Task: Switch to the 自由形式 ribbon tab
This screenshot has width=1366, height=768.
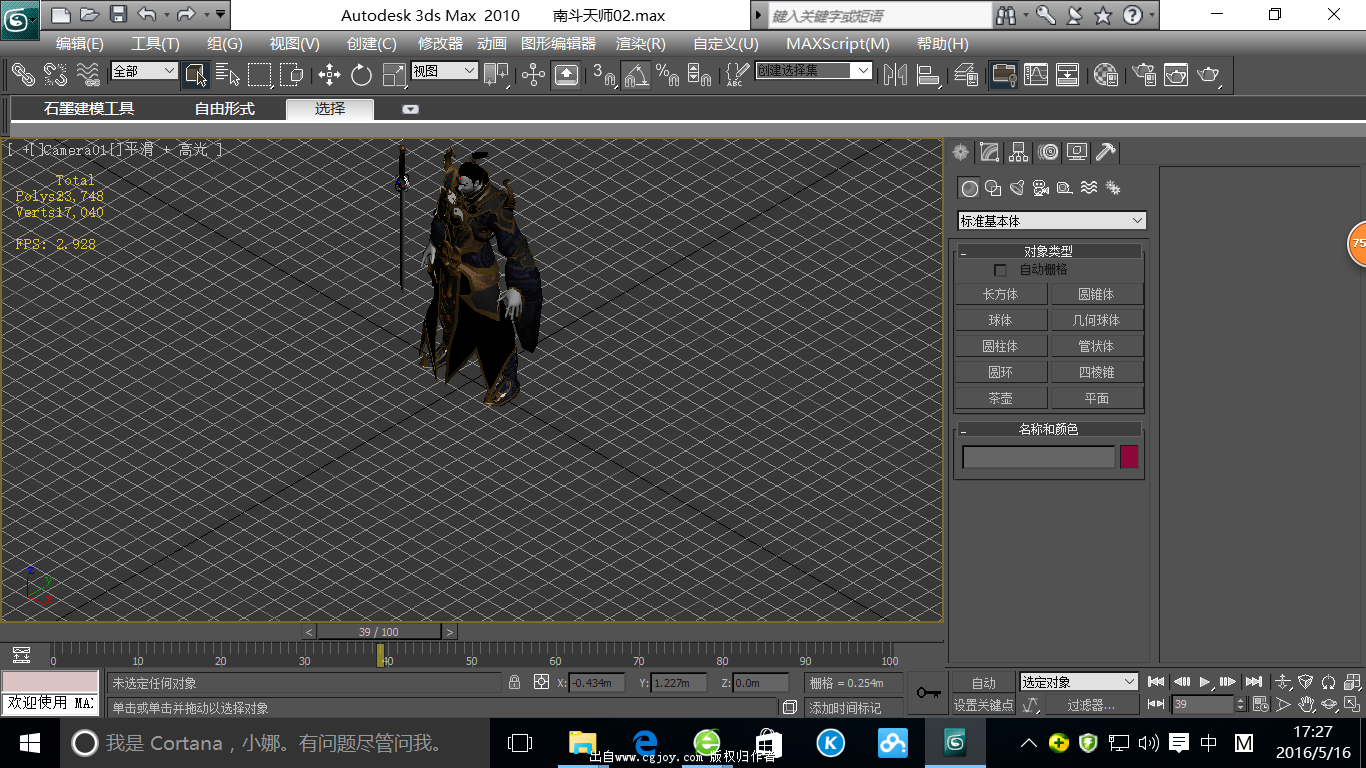Action: point(225,109)
